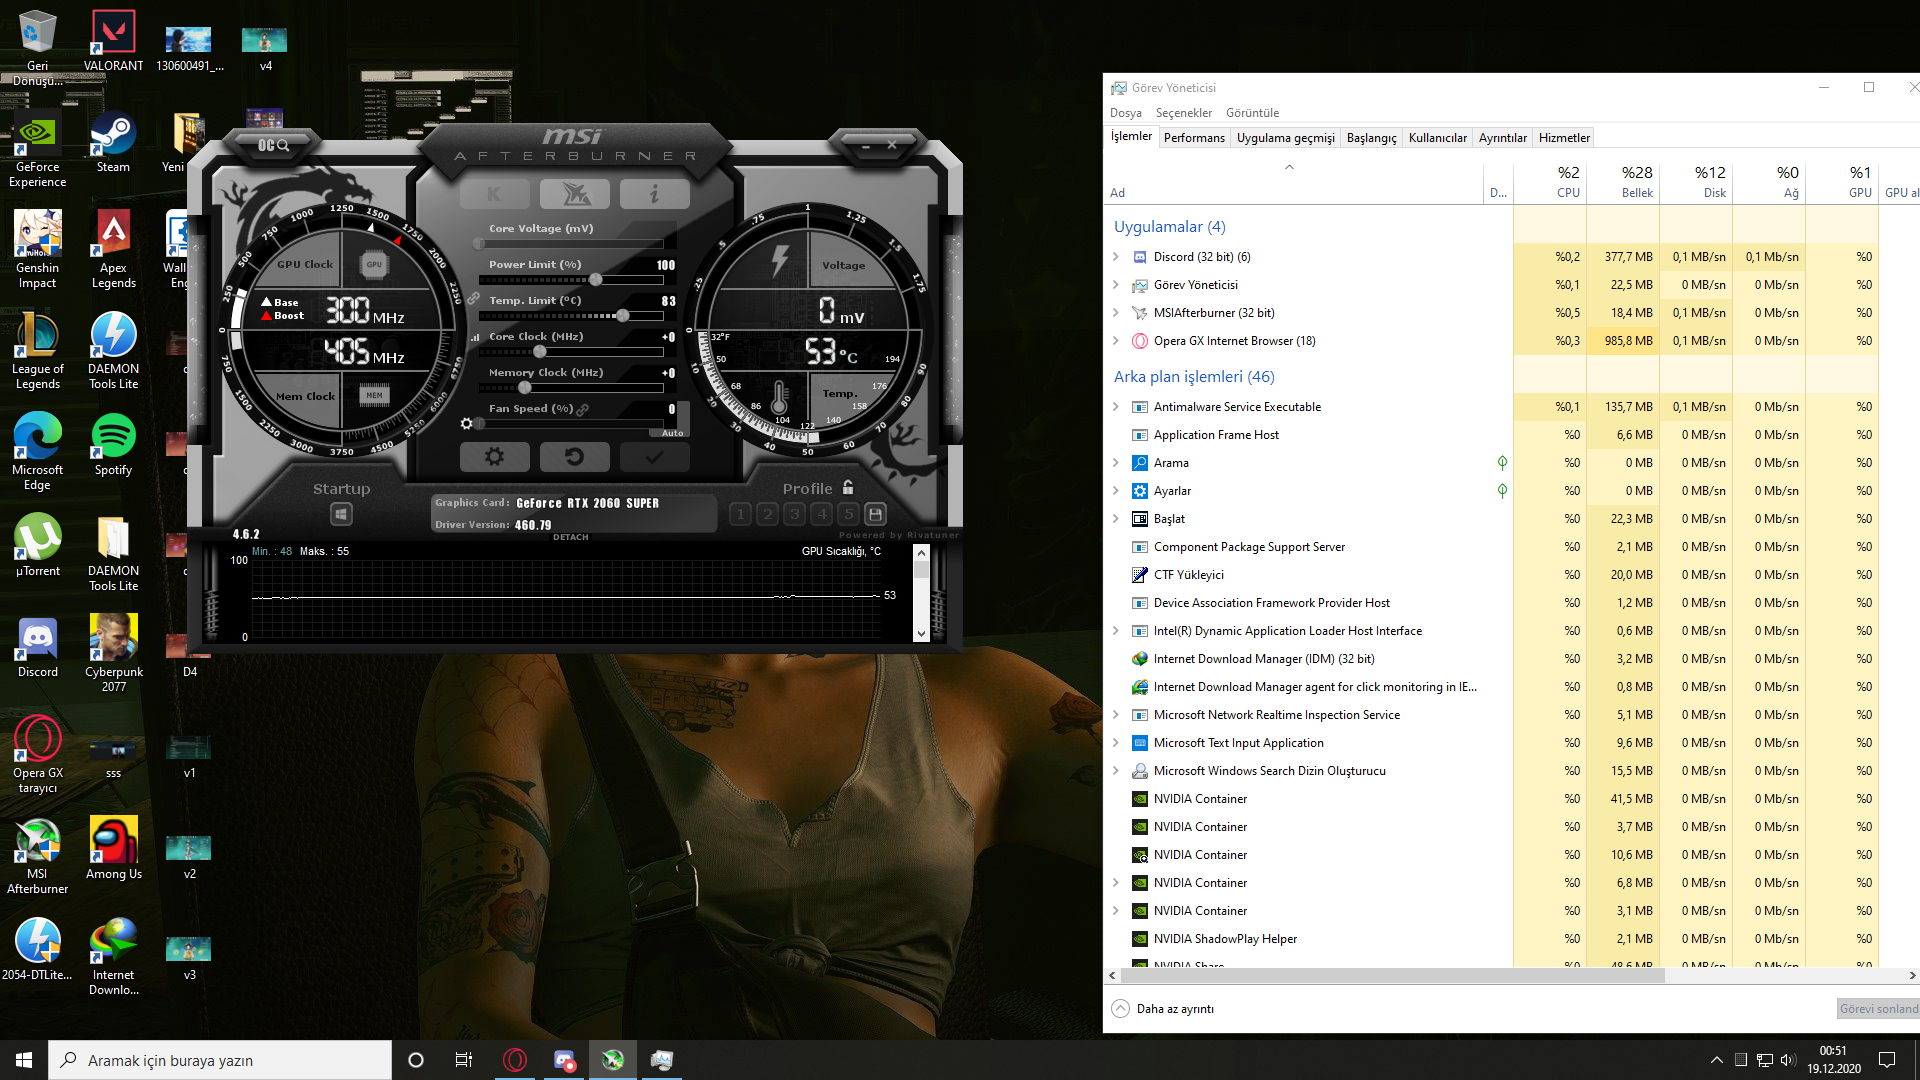This screenshot has width=1920, height=1080.
Task: Click the Windows Start button
Action: pyautogui.click(x=24, y=1060)
